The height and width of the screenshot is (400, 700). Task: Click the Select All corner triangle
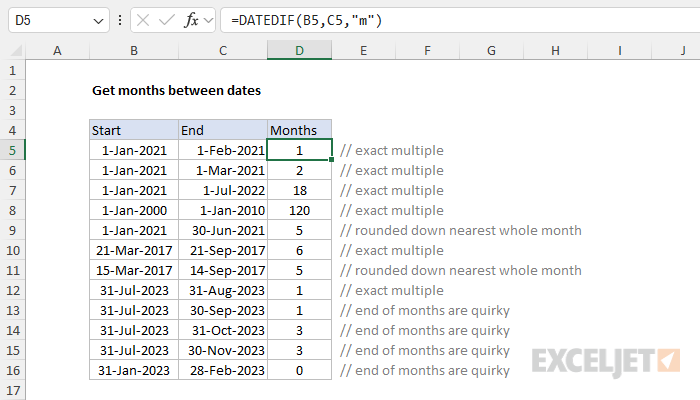16,50
